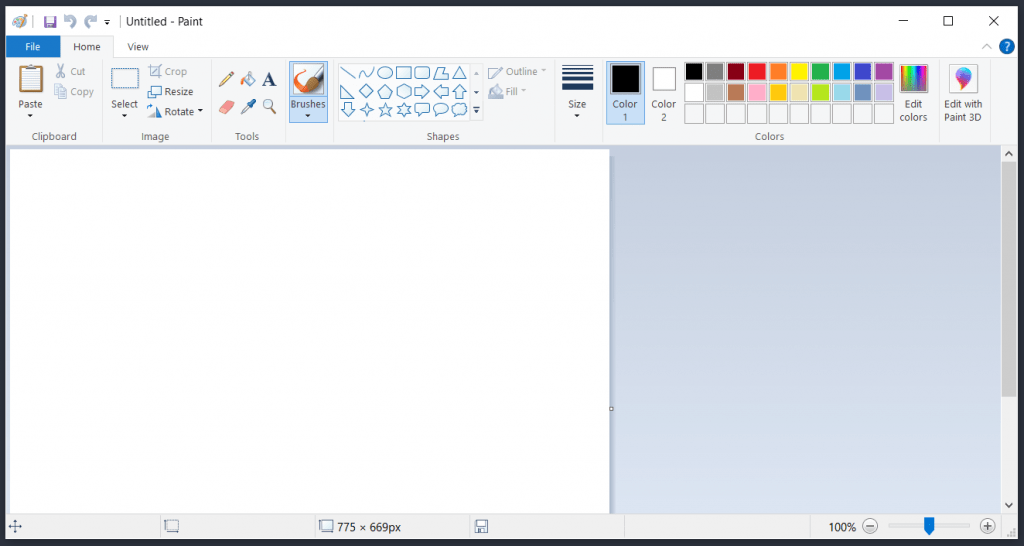The height and width of the screenshot is (546, 1024).
Task: Select the Color picker eyedropper tool
Action: pyautogui.click(x=248, y=106)
